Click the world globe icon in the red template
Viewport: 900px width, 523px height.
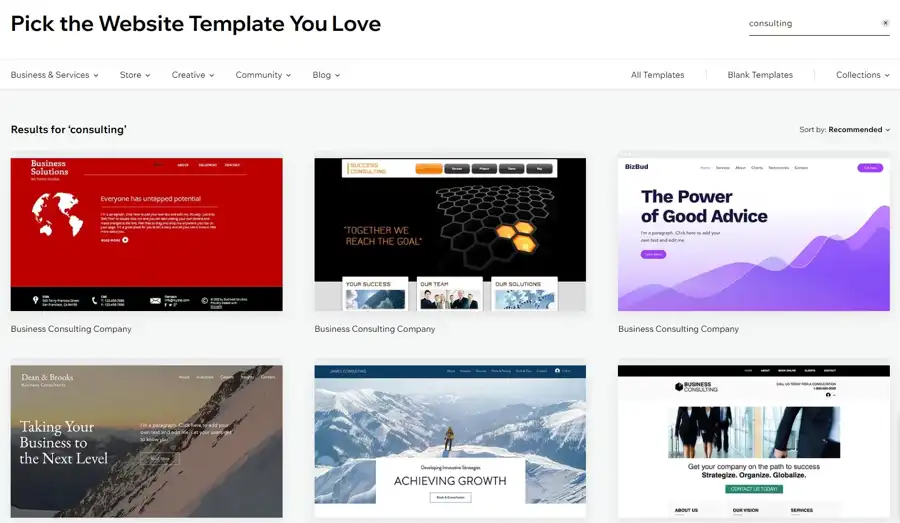(57, 215)
